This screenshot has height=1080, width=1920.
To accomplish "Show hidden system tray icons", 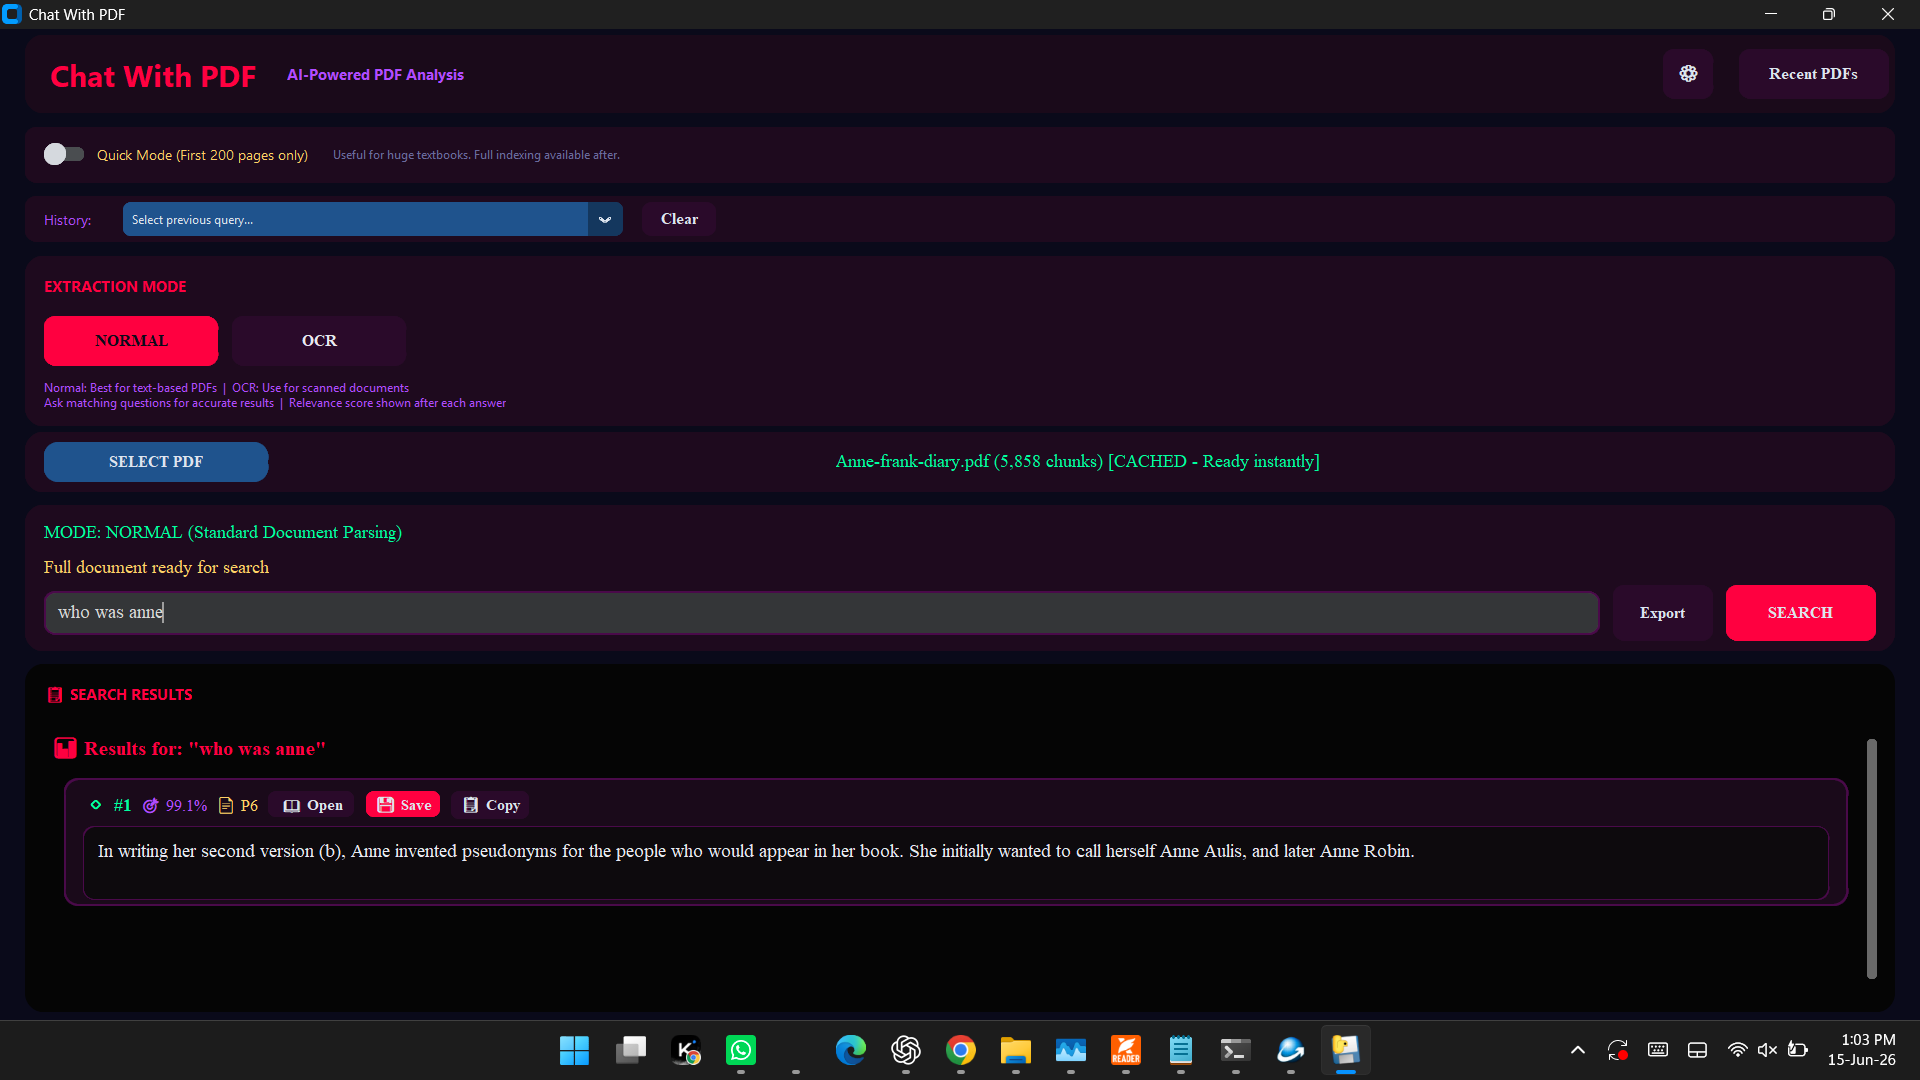I will pyautogui.click(x=1578, y=1050).
